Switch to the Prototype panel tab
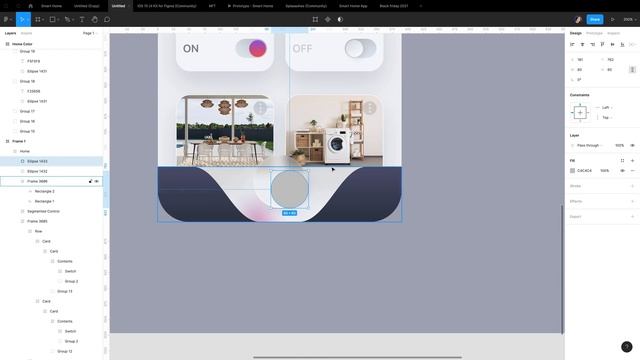This screenshot has height=360, width=640. pyautogui.click(x=594, y=33)
